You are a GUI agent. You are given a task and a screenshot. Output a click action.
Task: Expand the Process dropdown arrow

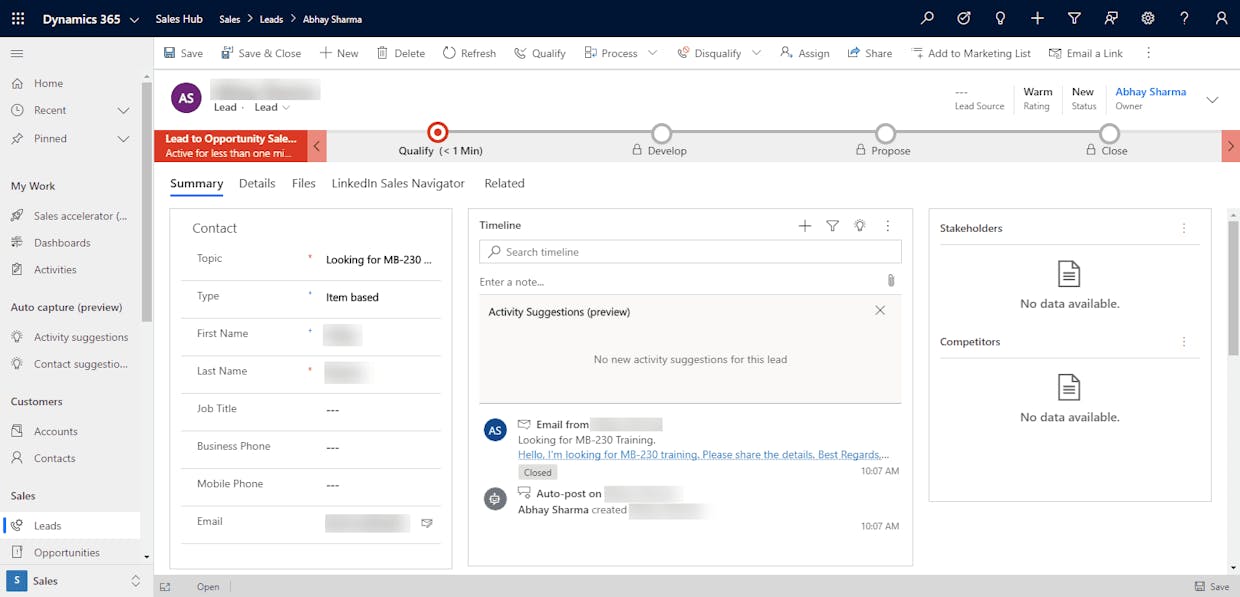pyautogui.click(x=653, y=53)
